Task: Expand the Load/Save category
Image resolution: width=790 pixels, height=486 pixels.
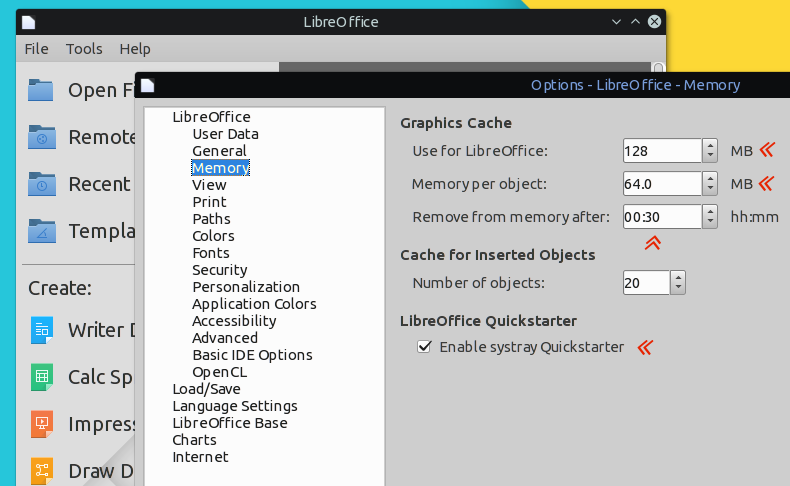Action: [206, 389]
